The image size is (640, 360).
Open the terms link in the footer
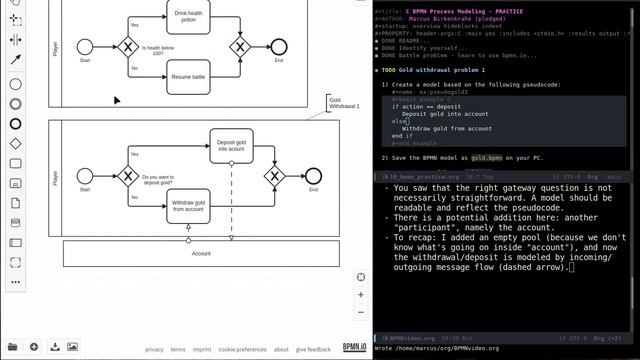coord(178,349)
